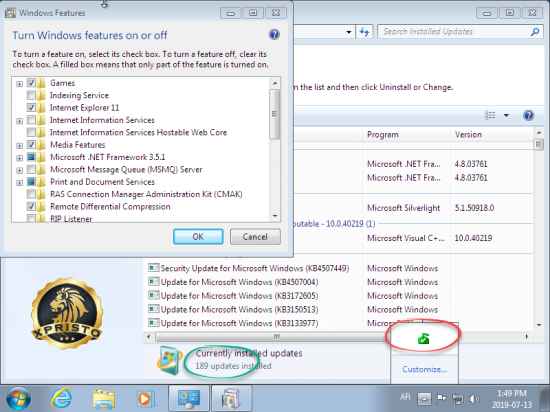Open the address bar dropdown arrow
Image resolution: width=550 pixels, height=412 pixels.
click(349, 32)
